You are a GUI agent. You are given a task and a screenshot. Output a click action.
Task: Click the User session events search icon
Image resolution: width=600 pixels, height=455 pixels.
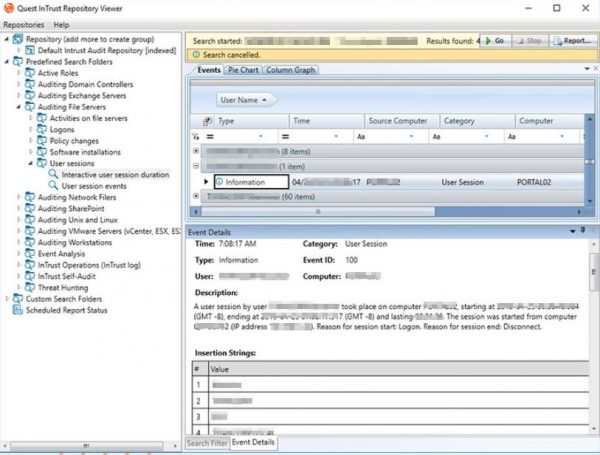(x=53, y=185)
